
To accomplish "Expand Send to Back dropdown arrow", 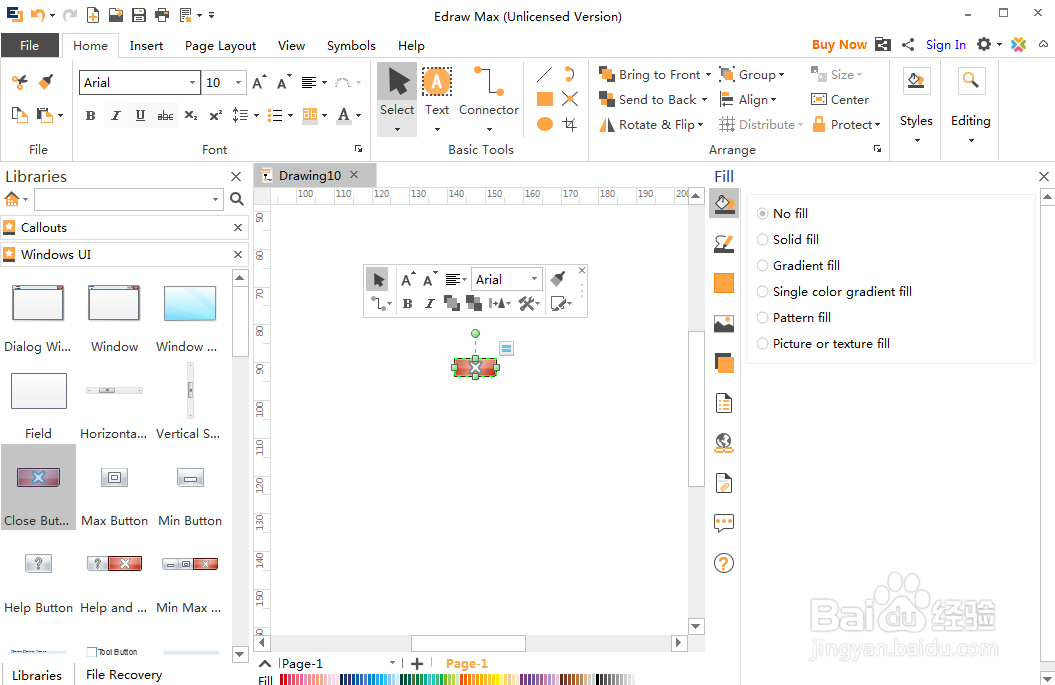I will (704, 100).
